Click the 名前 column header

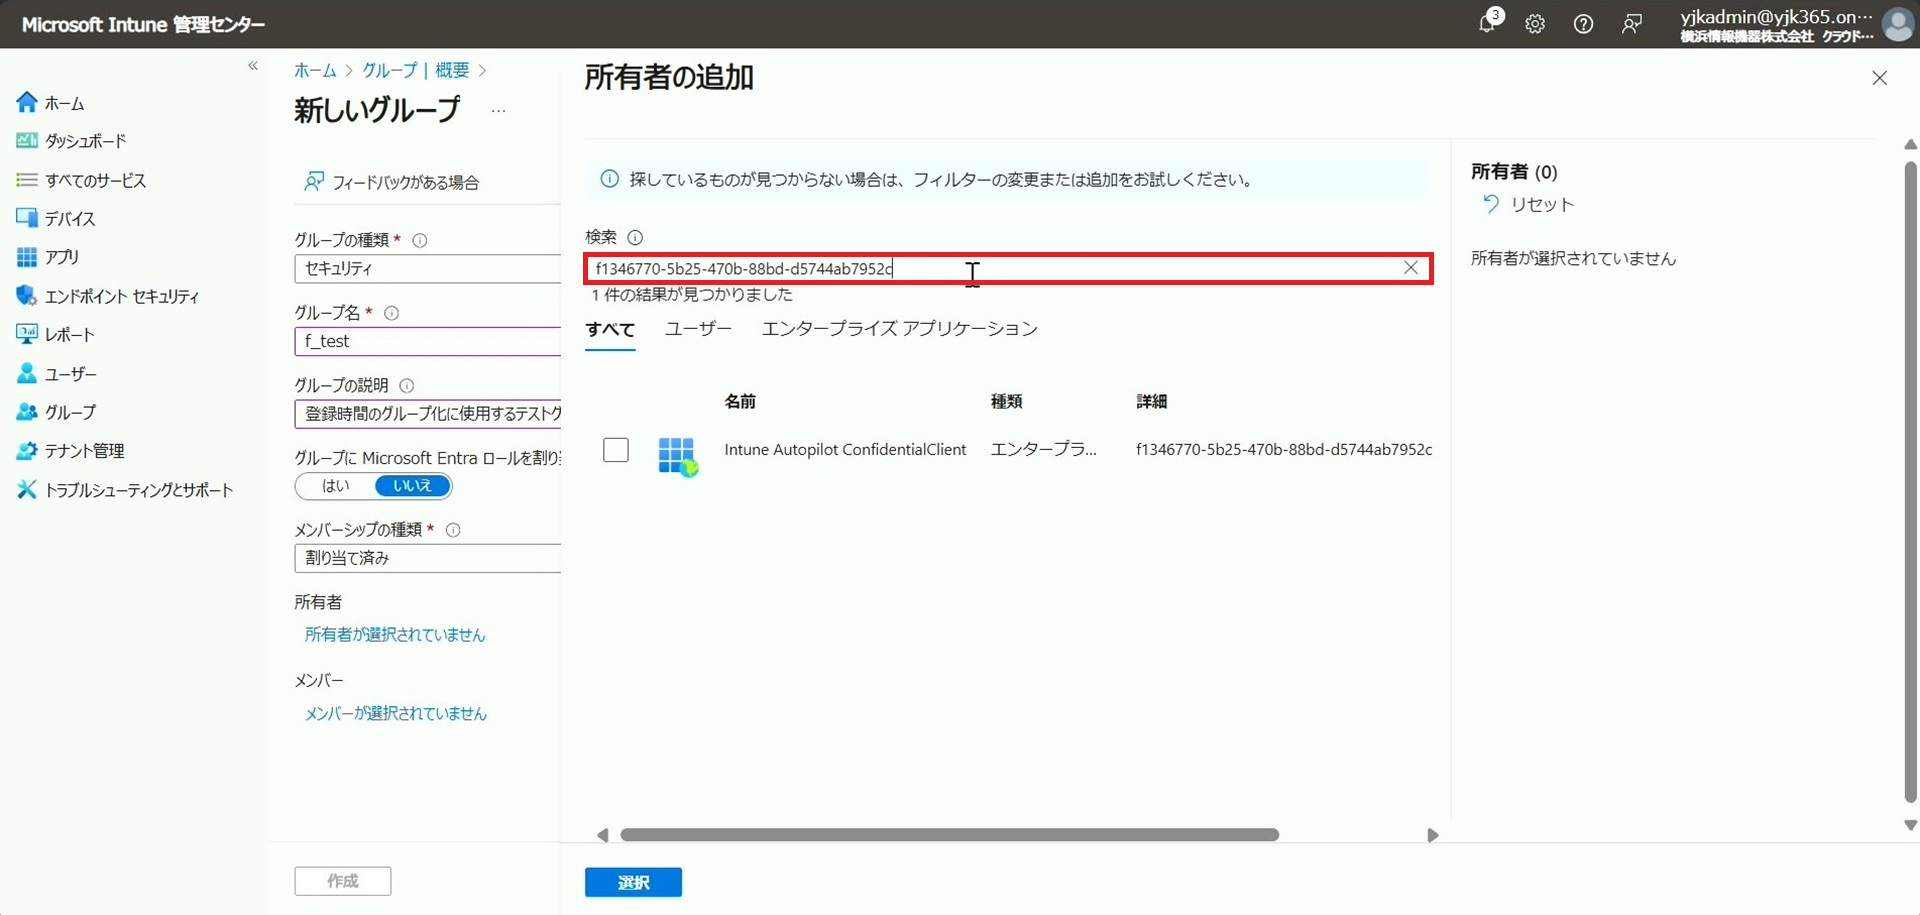[740, 401]
